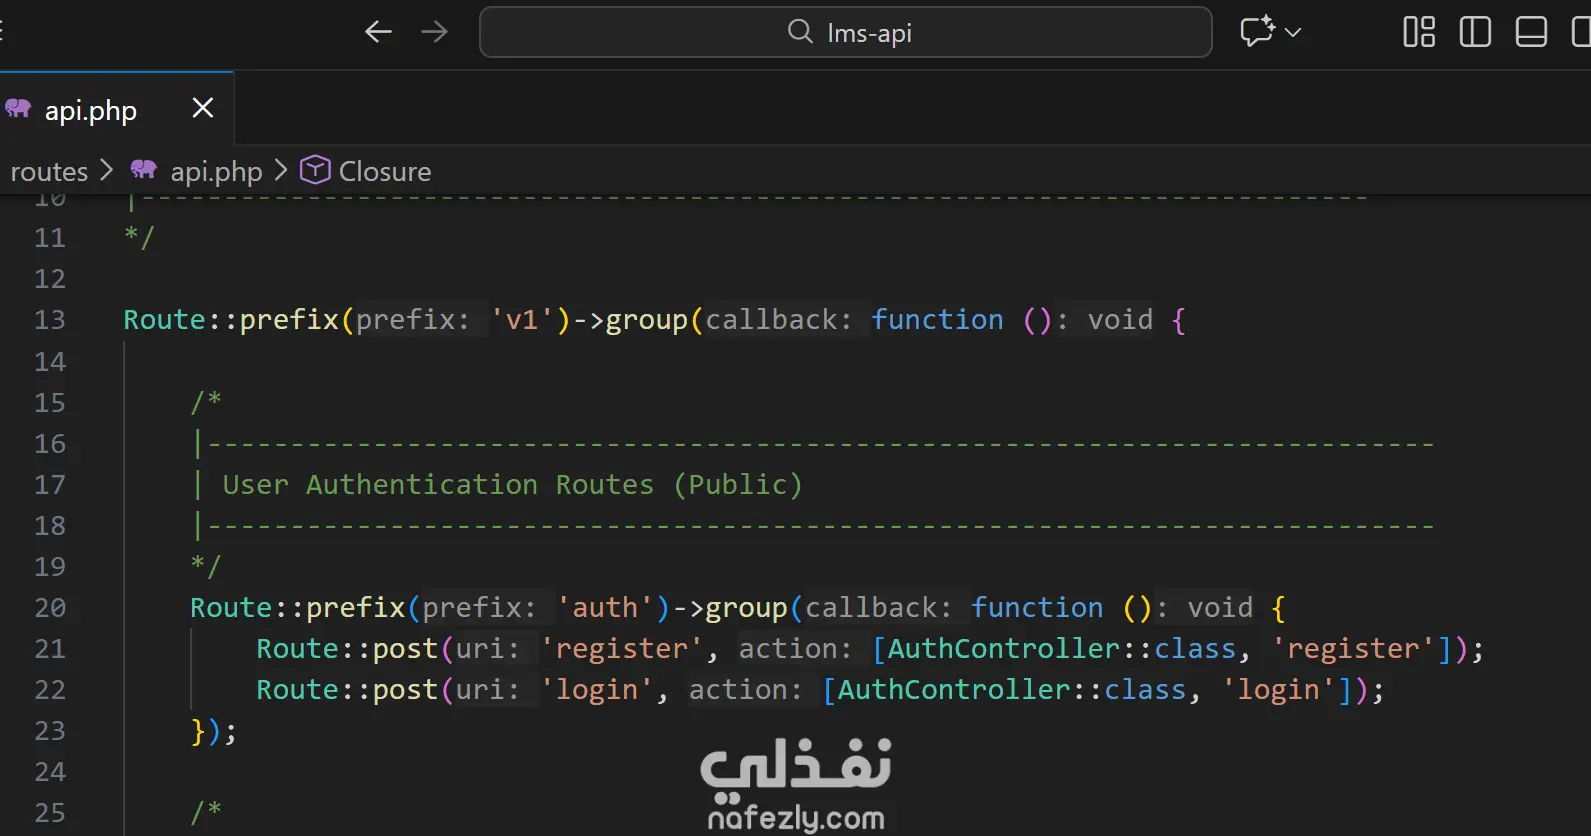The image size is (1591, 836).
Task: Select Closure in the breadcrumb
Action: point(385,171)
